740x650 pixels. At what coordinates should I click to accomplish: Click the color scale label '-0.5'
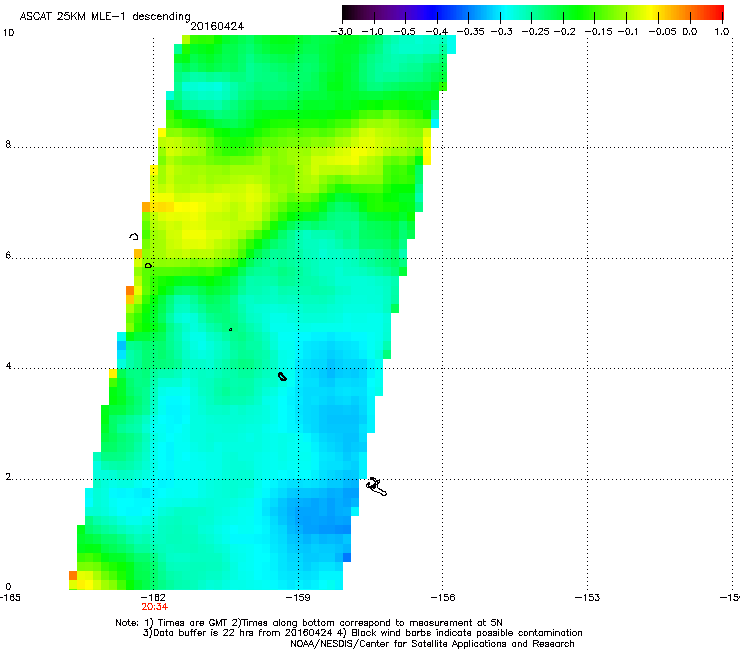click(404, 32)
